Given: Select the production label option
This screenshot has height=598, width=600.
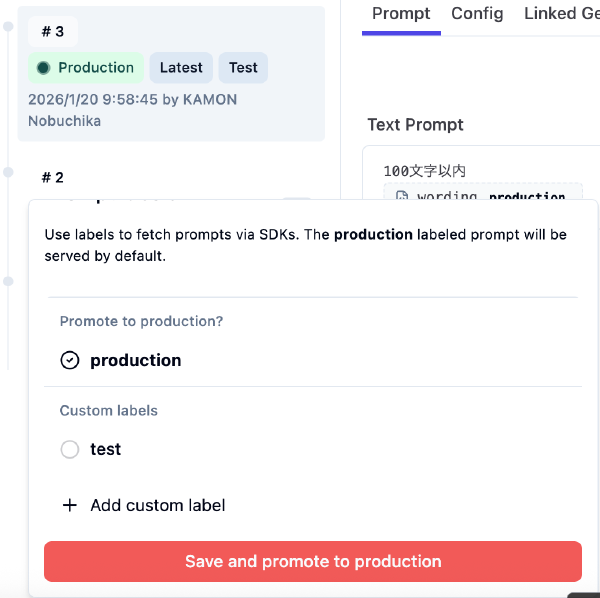Looking at the screenshot, I should [136, 360].
